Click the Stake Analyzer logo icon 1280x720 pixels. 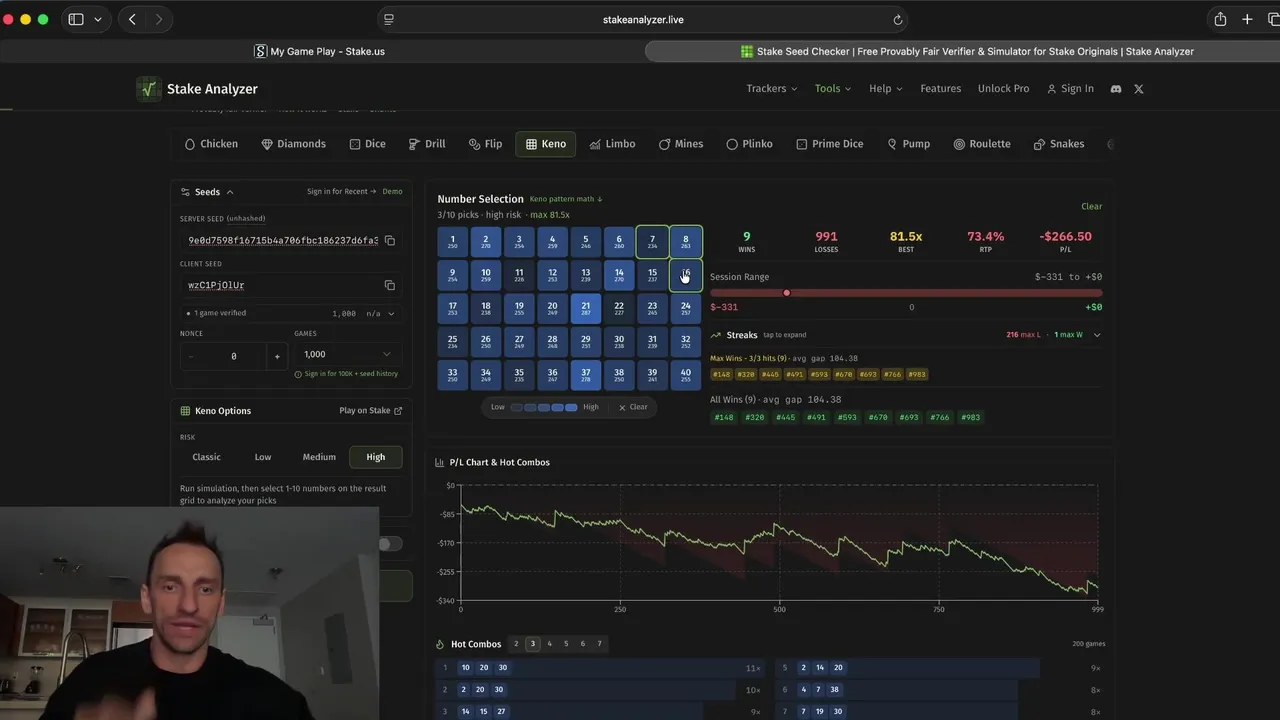(x=149, y=89)
